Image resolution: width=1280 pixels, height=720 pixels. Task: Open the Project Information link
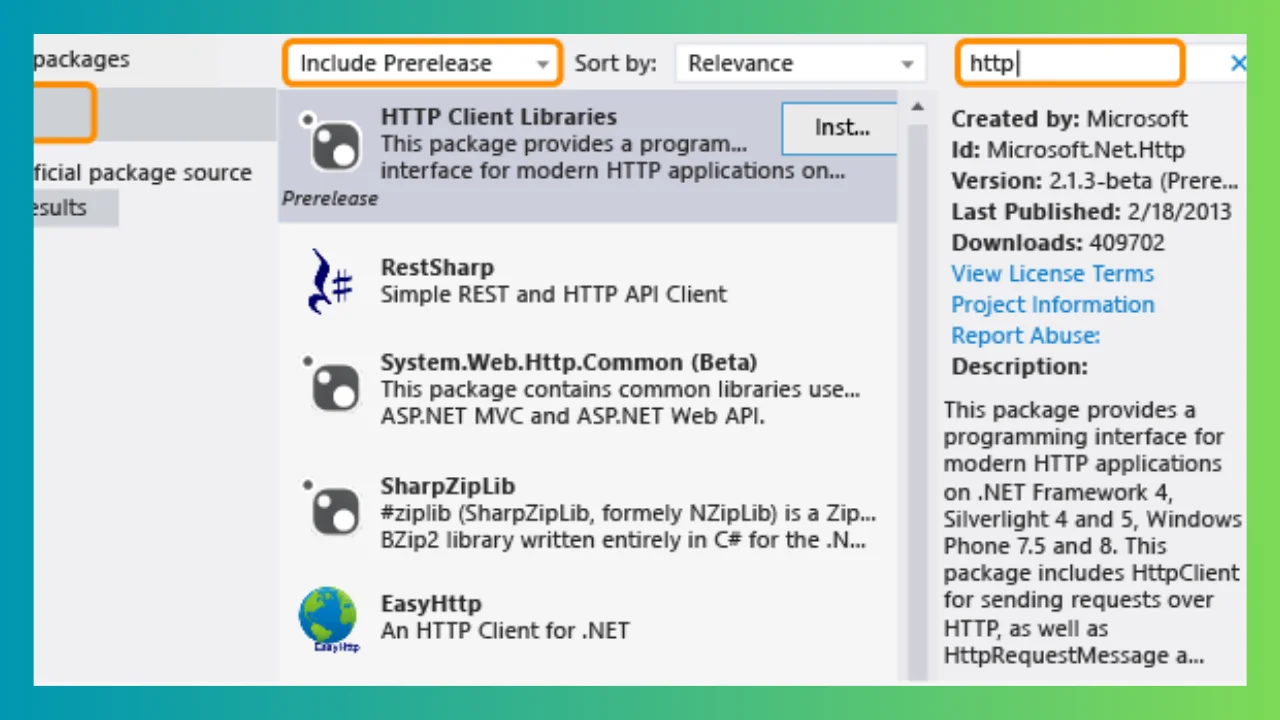1052,304
